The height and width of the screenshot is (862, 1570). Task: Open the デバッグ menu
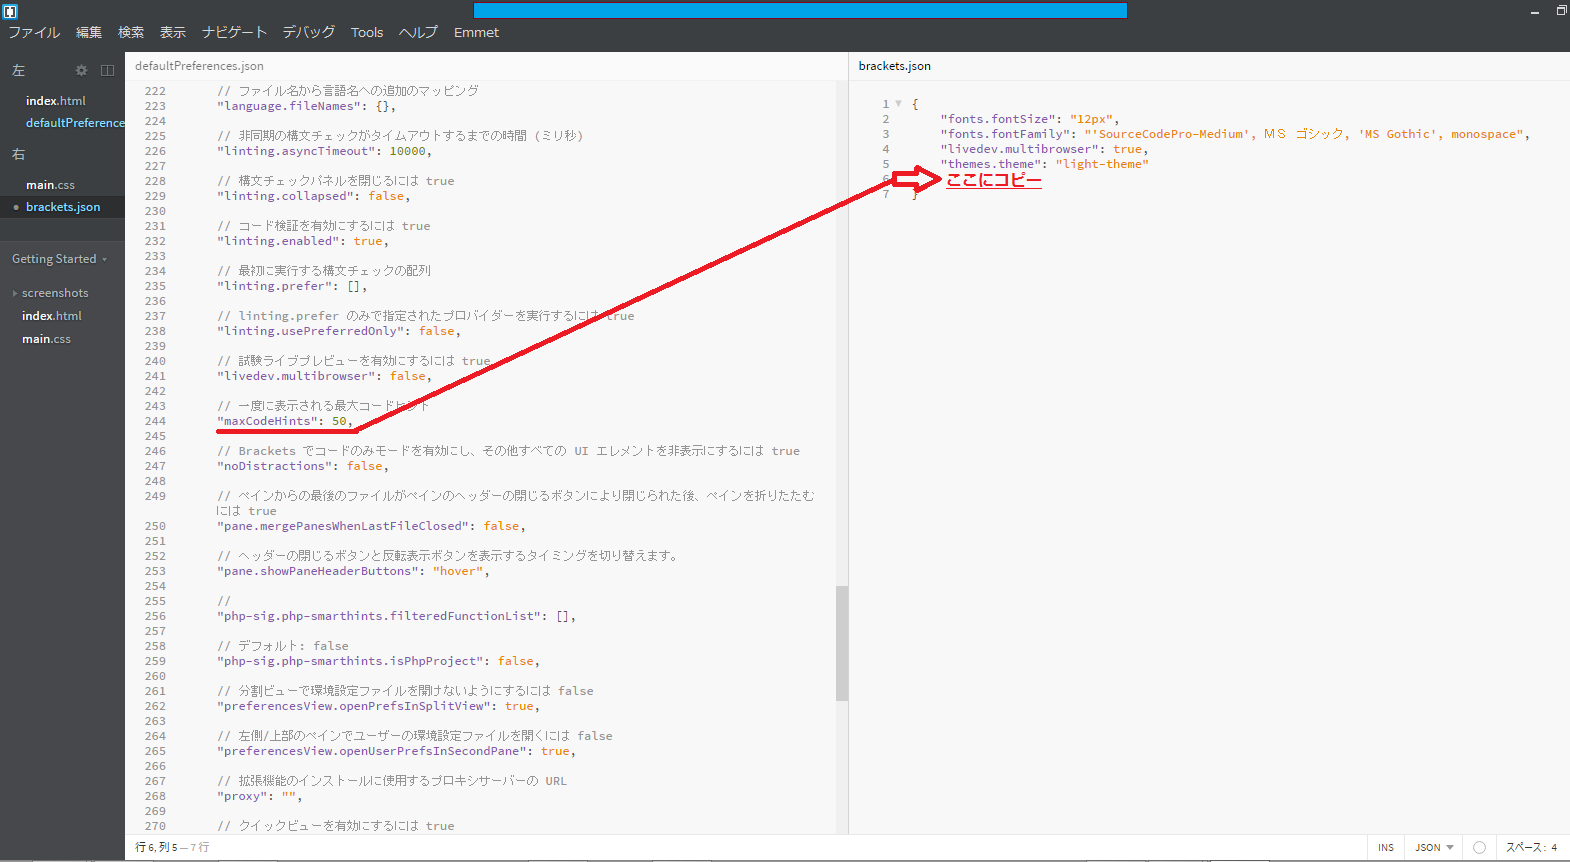pyautogui.click(x=308, y=32)
